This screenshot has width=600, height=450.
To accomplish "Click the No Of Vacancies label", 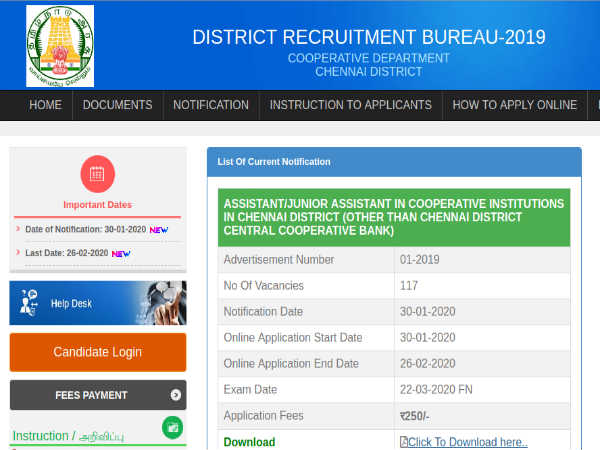I will coord(264,286).
